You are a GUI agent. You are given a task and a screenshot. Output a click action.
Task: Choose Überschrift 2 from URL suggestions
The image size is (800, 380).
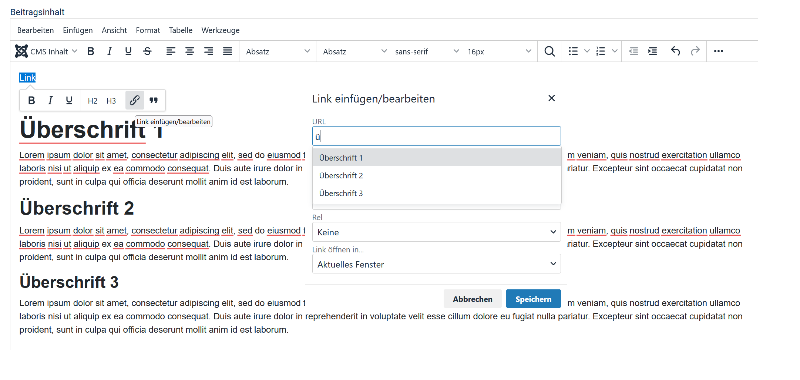[437, 175]
